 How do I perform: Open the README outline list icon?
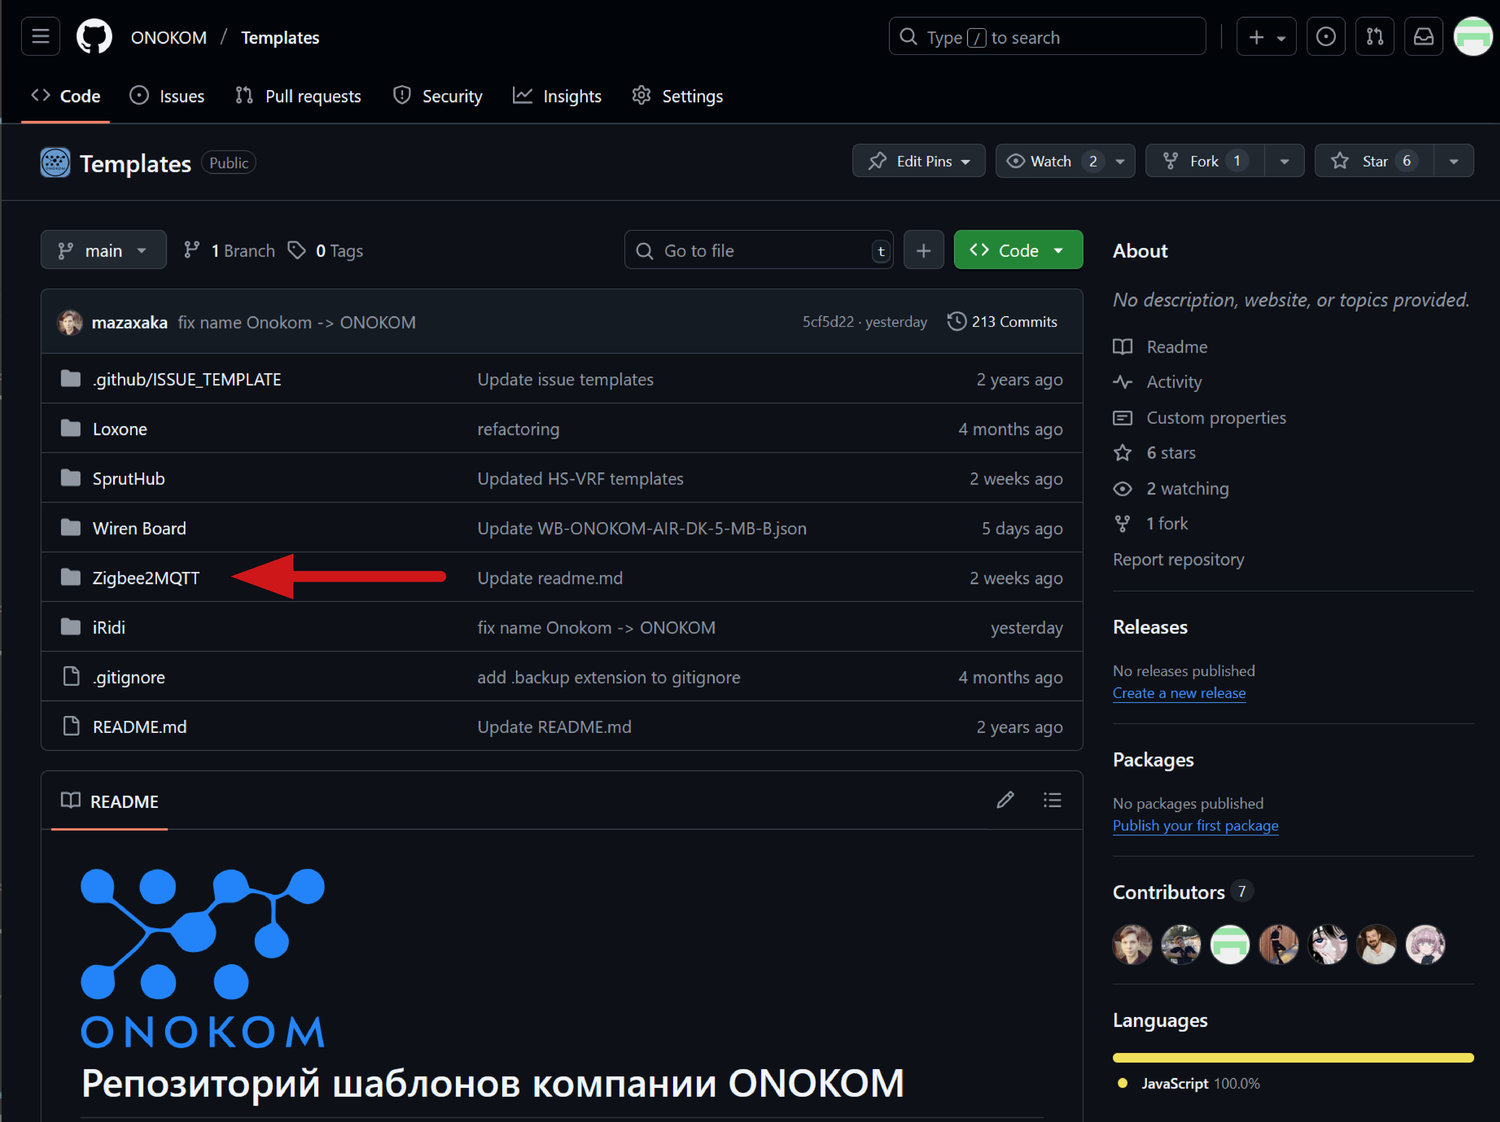point(1052,800)
